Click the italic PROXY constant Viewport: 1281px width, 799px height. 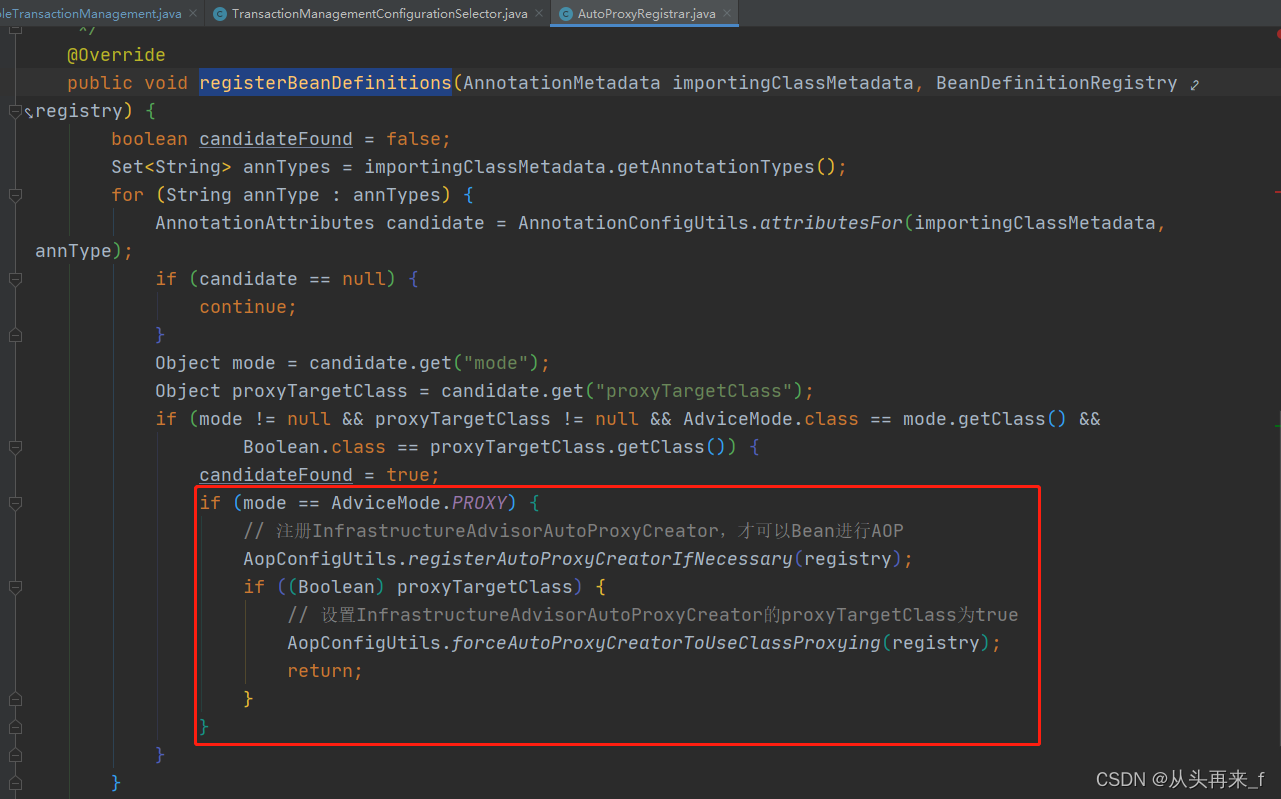(x=479, y=503)
